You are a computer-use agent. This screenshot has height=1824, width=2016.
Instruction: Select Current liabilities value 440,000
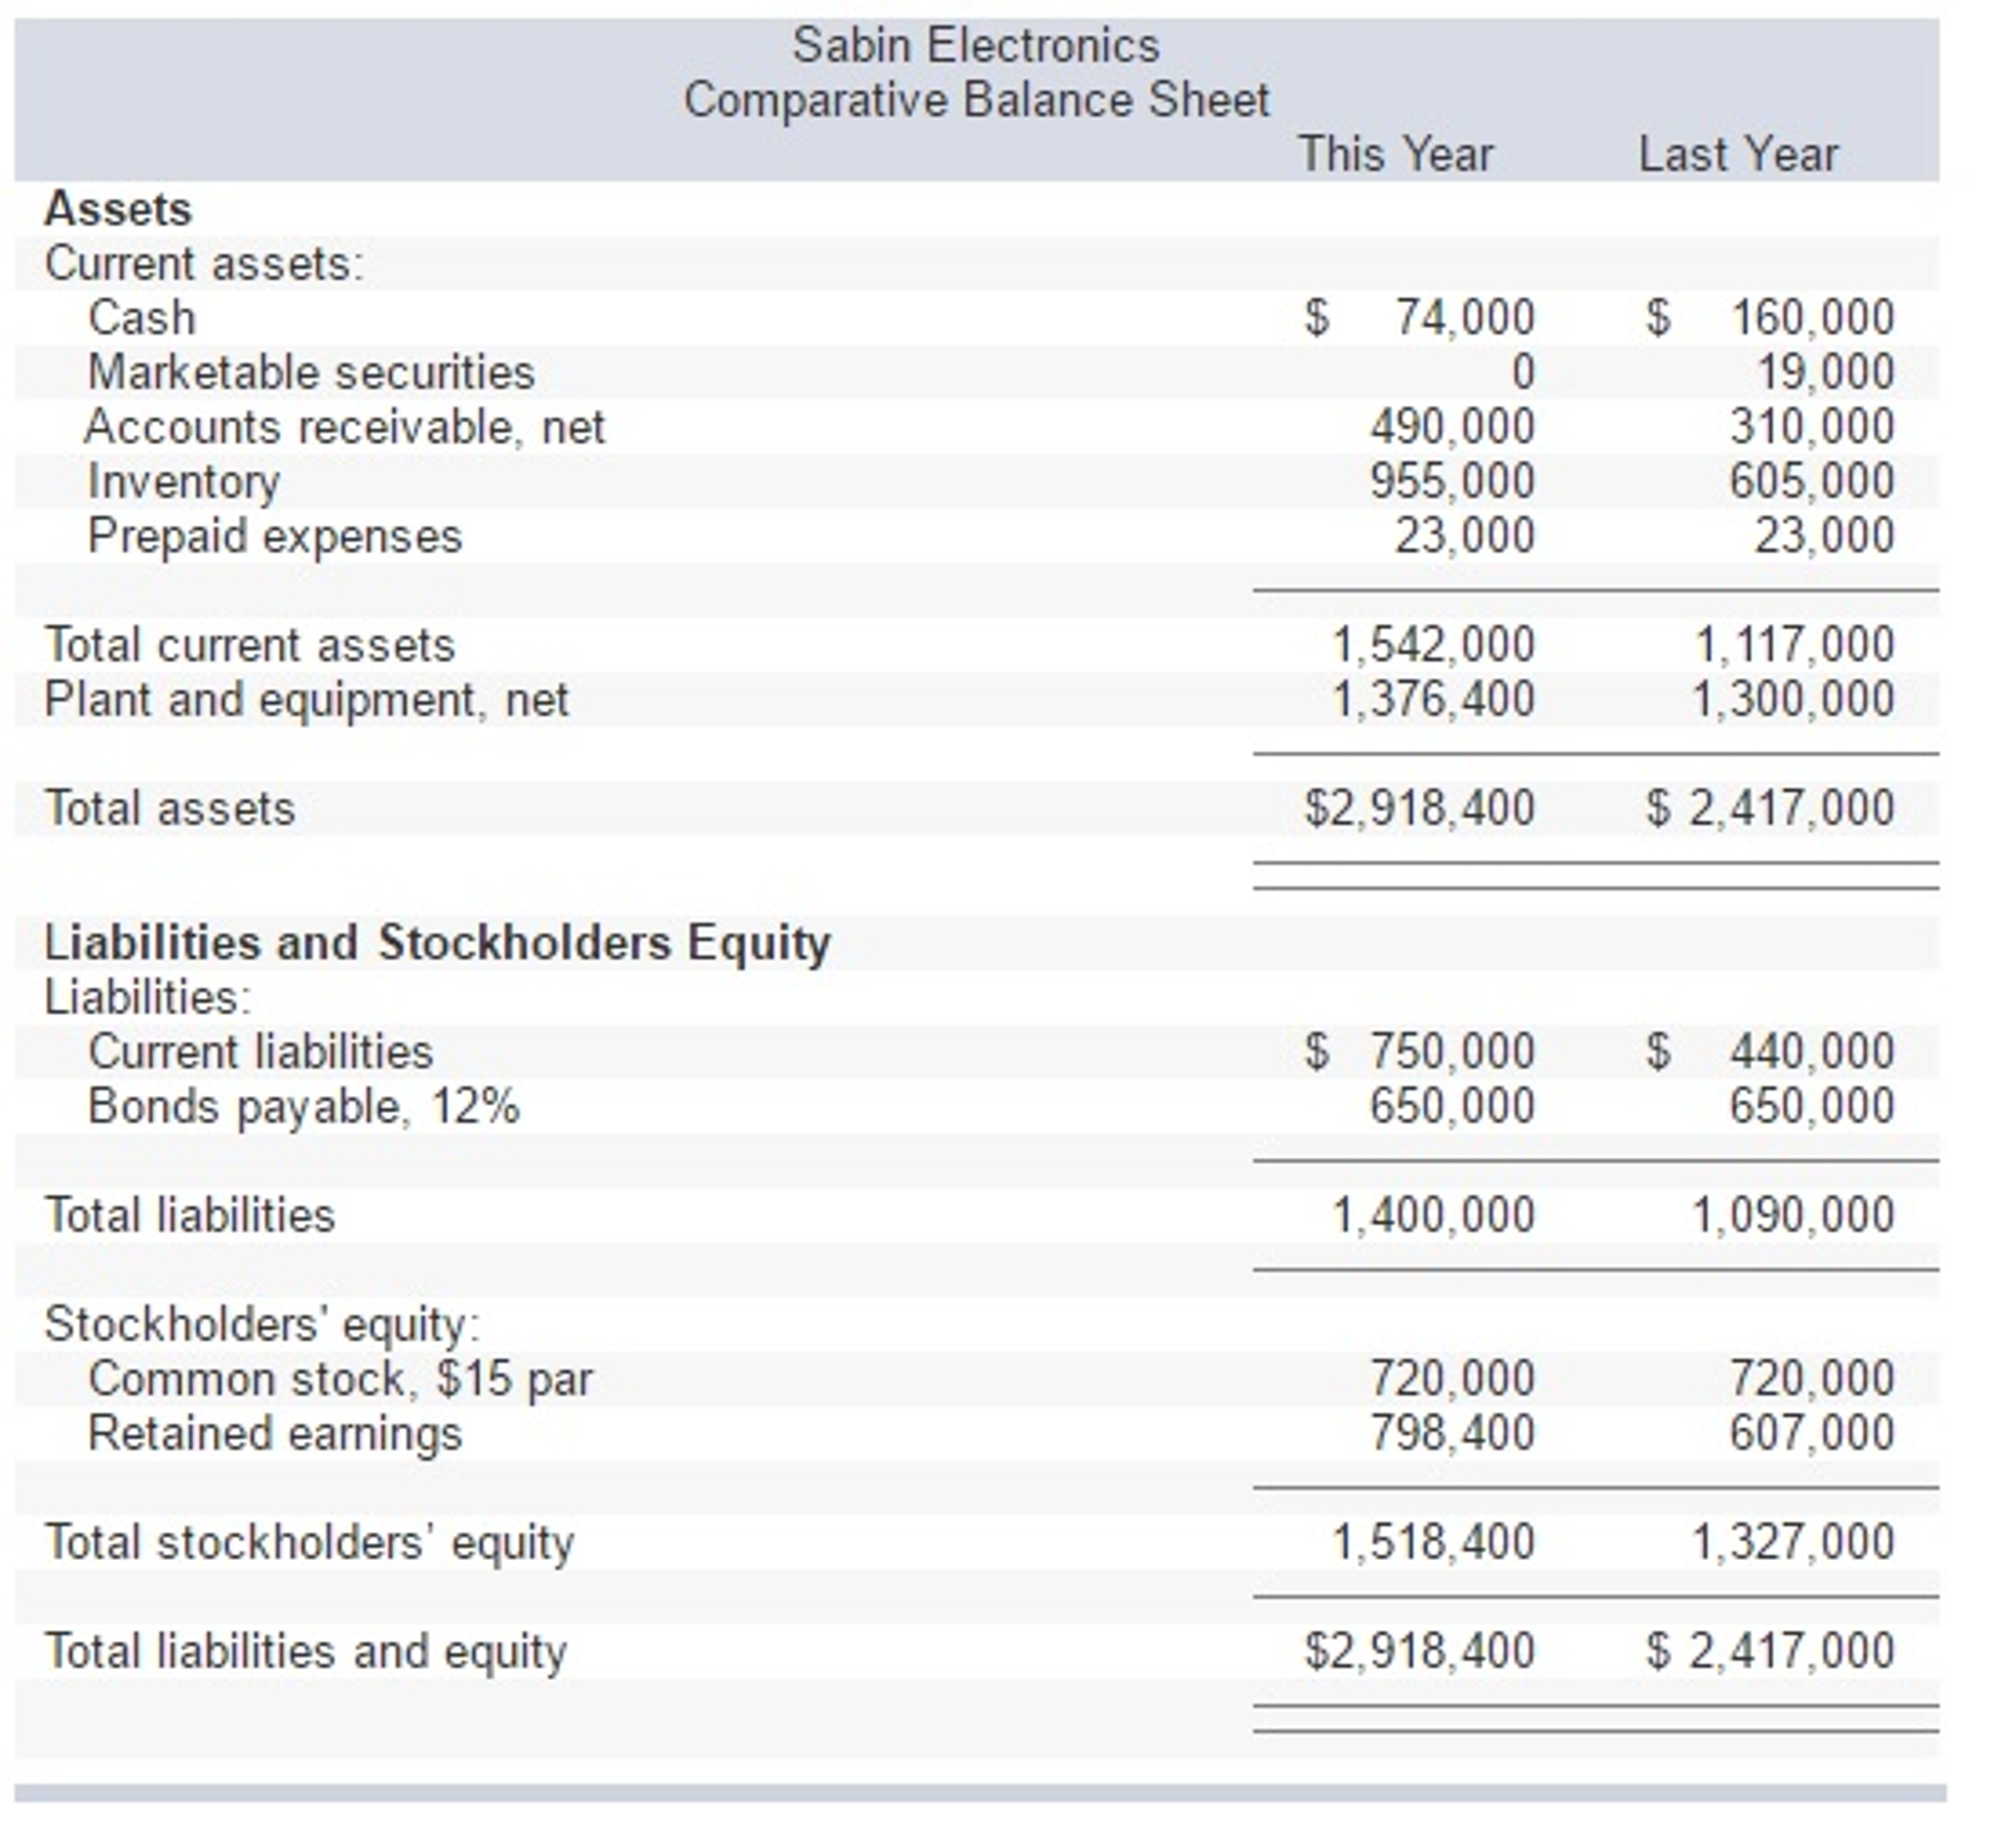1812,1053
